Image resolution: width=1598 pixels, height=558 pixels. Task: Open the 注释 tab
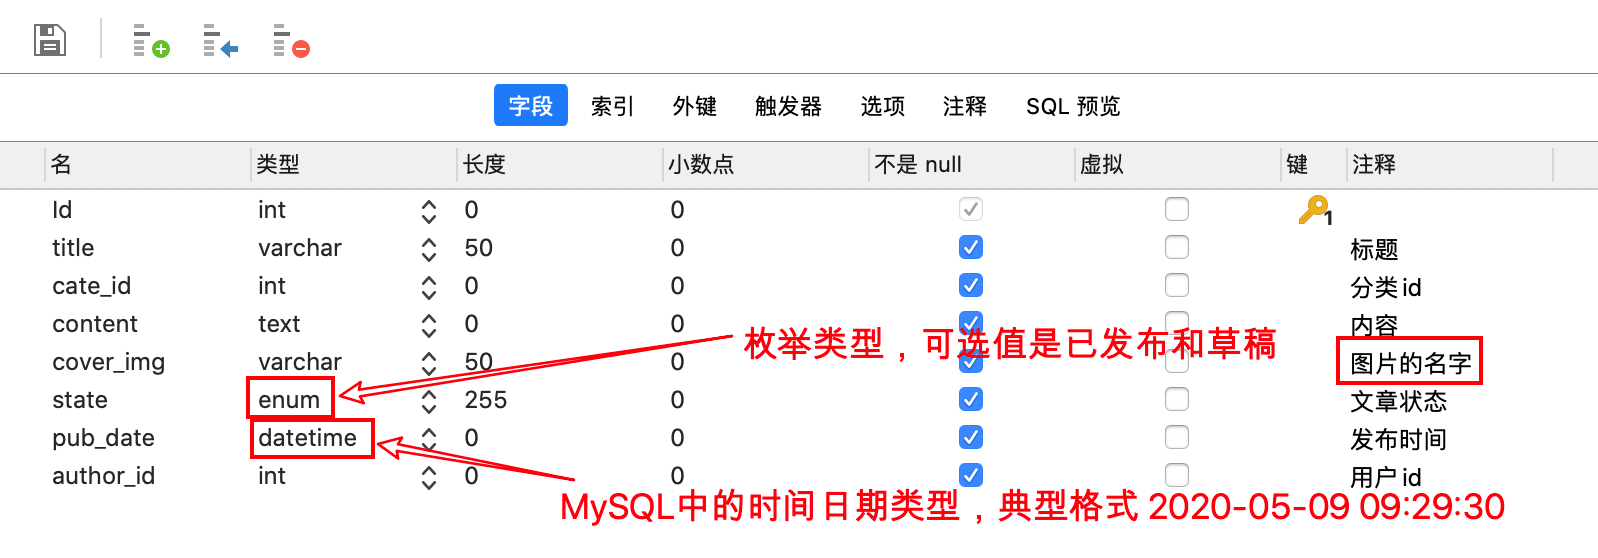(964, 106)
